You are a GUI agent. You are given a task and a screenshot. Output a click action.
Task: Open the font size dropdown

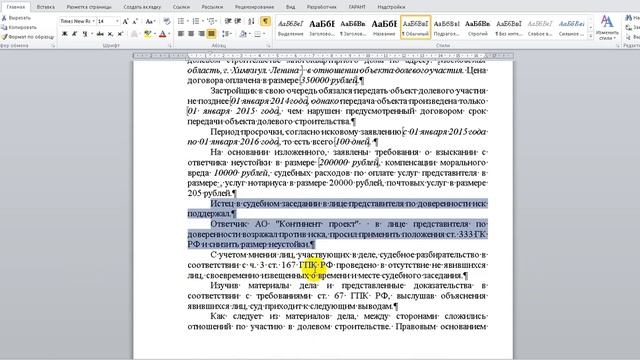(x=117, y=21)
